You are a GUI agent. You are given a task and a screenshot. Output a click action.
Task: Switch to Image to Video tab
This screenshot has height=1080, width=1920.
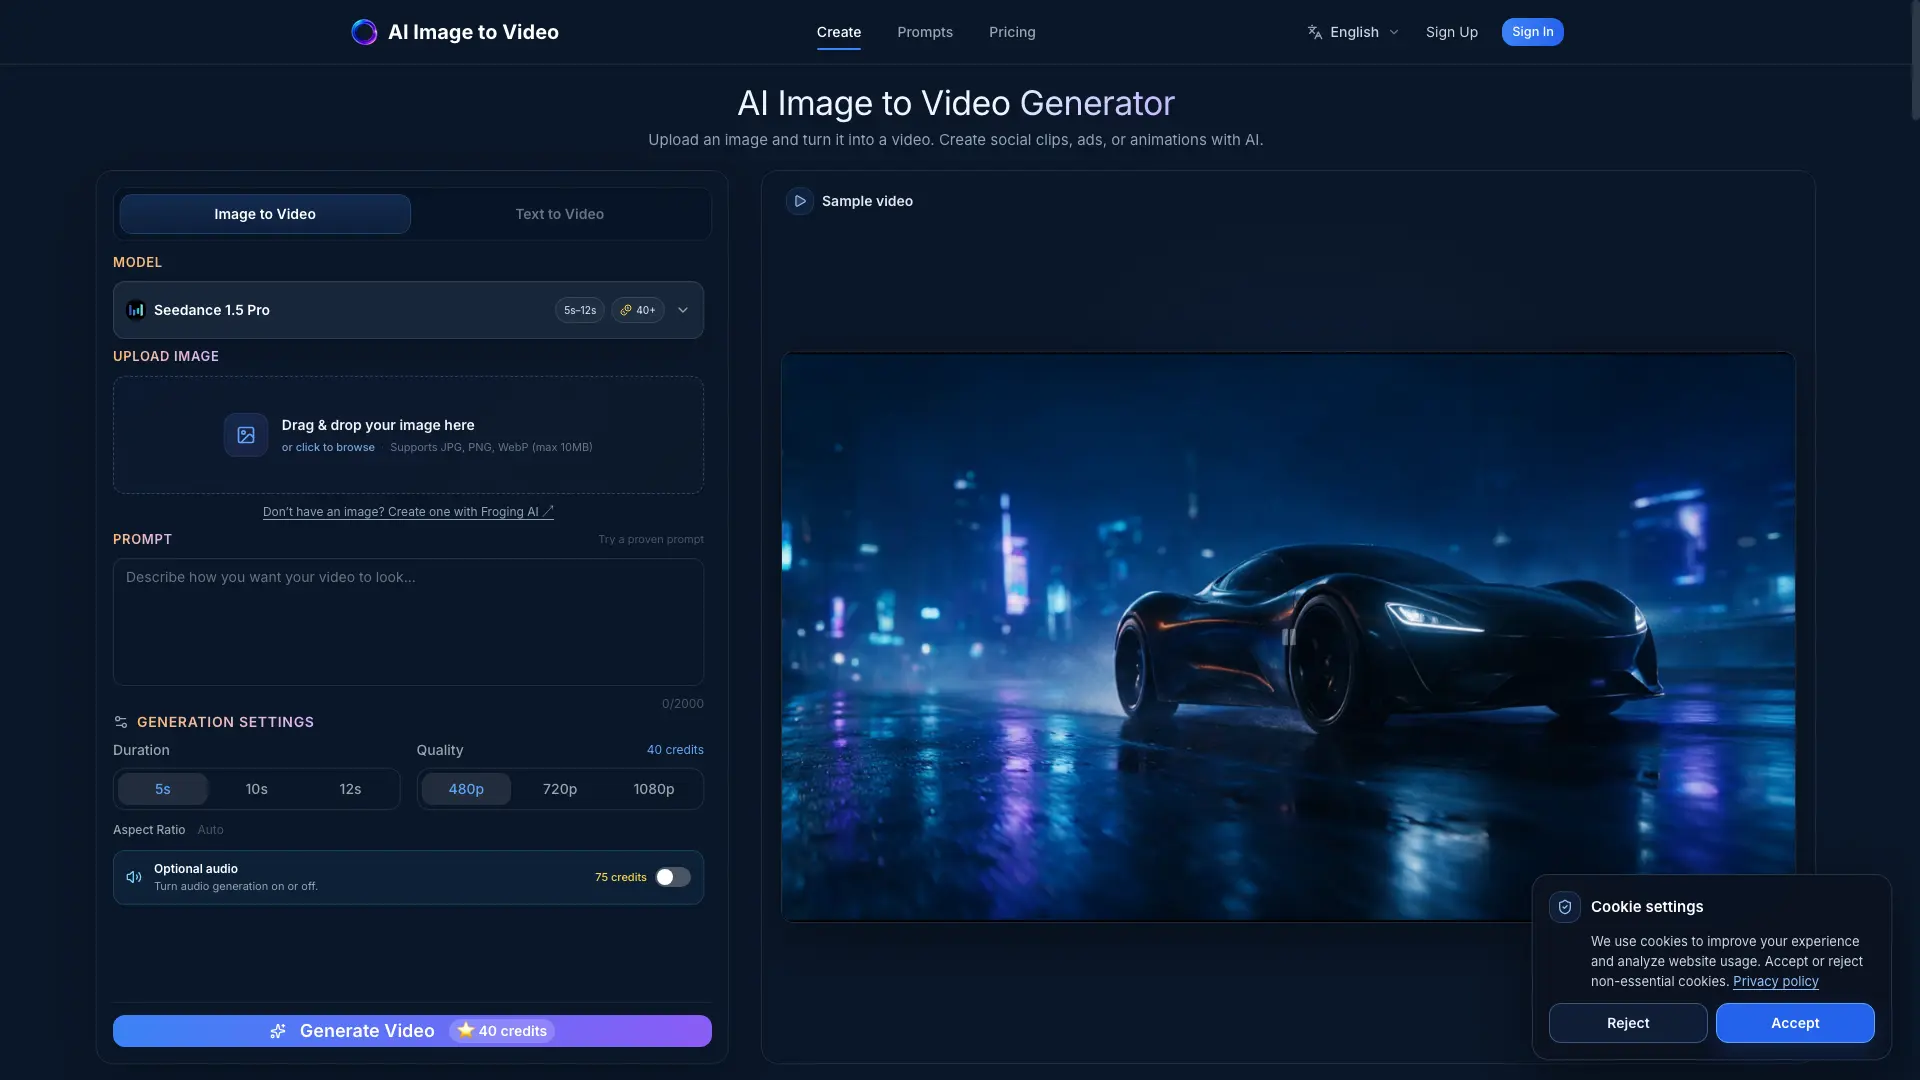265,214
